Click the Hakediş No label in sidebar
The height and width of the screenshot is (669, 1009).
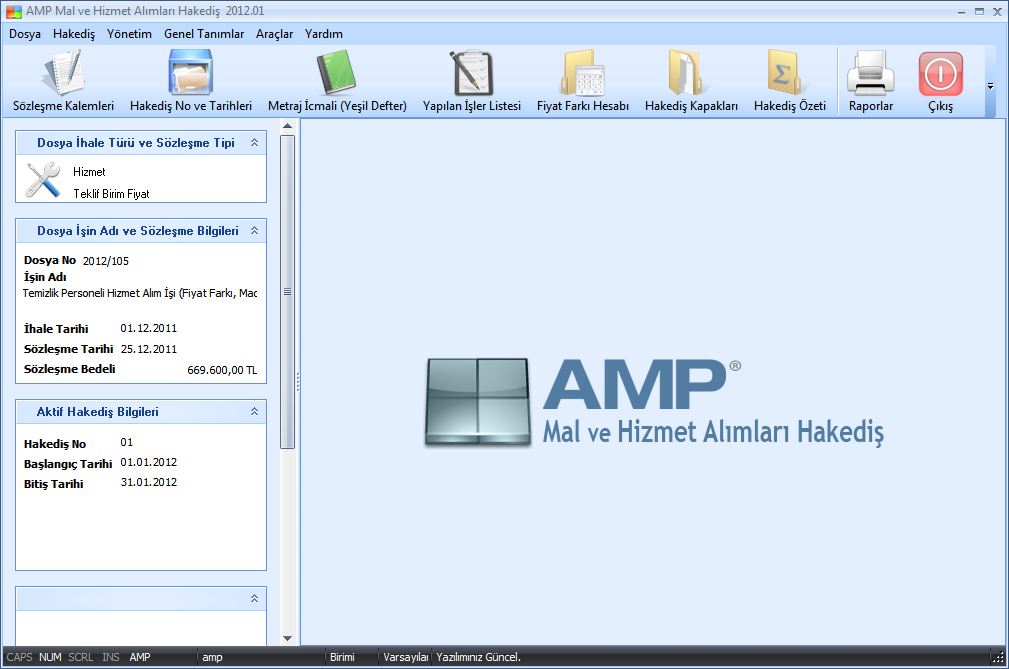55,444
